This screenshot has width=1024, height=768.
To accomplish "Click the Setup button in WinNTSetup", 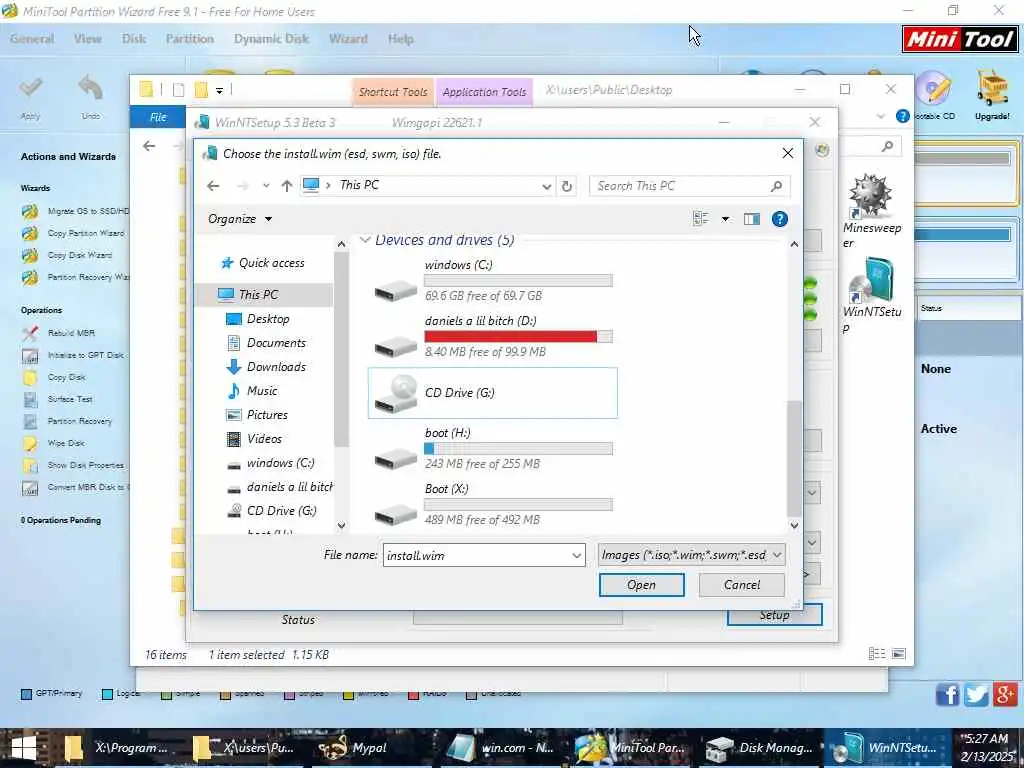I will [x=775, y=615].
